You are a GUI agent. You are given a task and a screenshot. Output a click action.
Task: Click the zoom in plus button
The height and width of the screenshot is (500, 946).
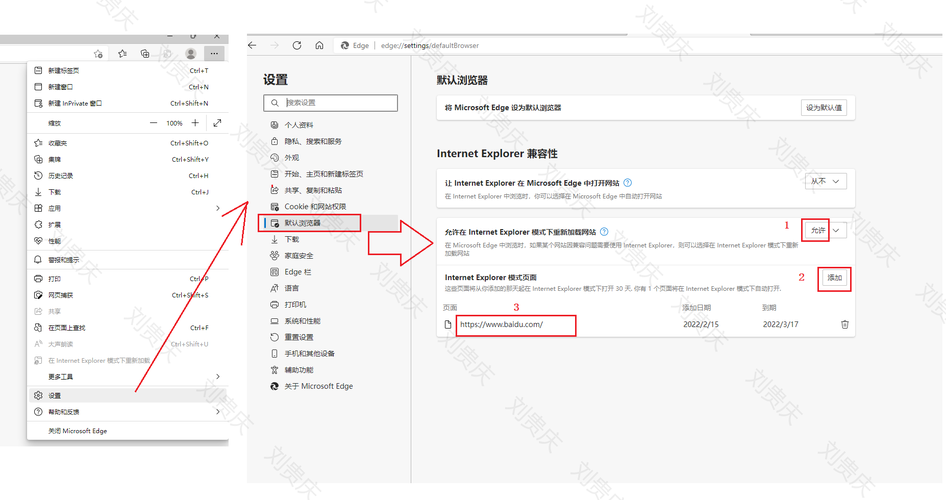[195, 123]
